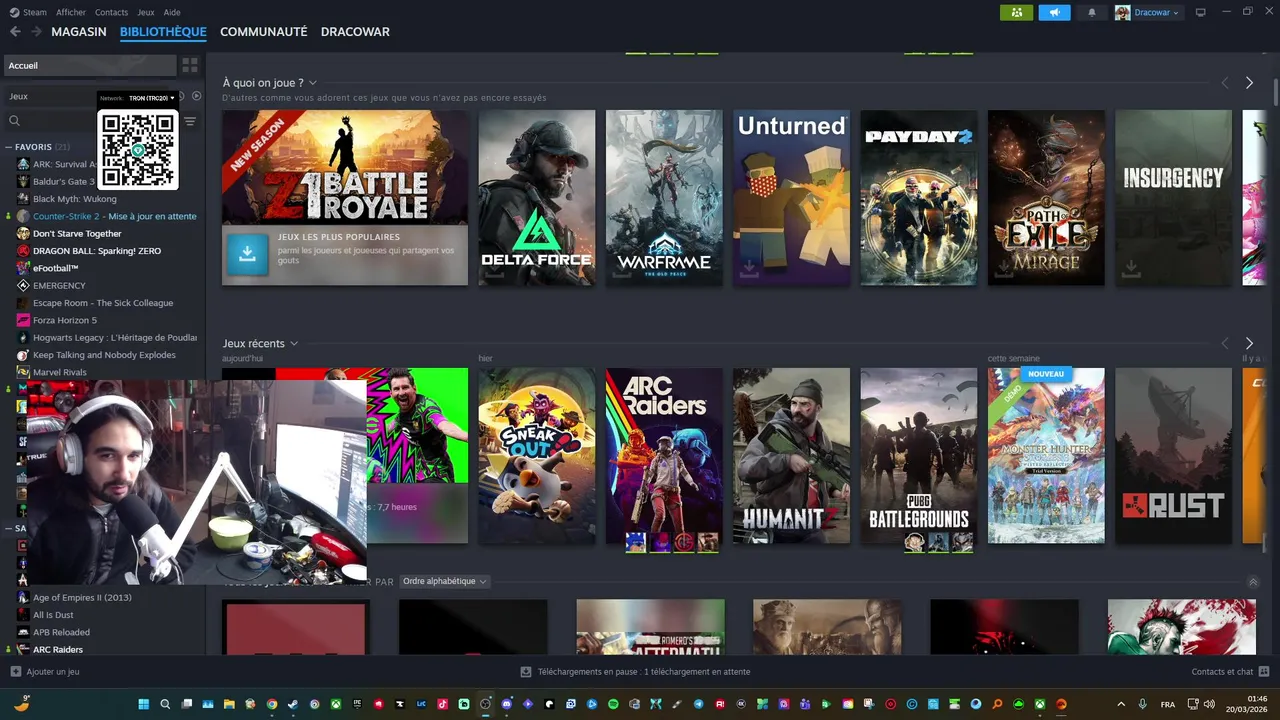Switch to the BIBLIOTHÈQUE tab
The height and width of the screenshot is (720, 1280).
(x=163, y=32)
